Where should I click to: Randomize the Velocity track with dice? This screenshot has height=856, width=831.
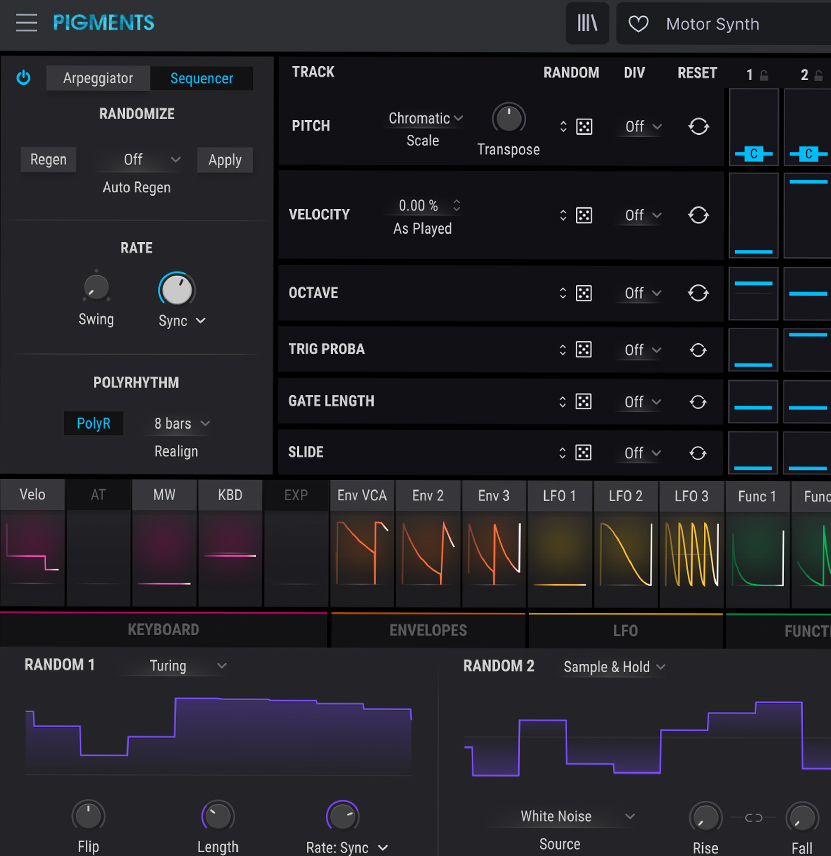(584, 215)
